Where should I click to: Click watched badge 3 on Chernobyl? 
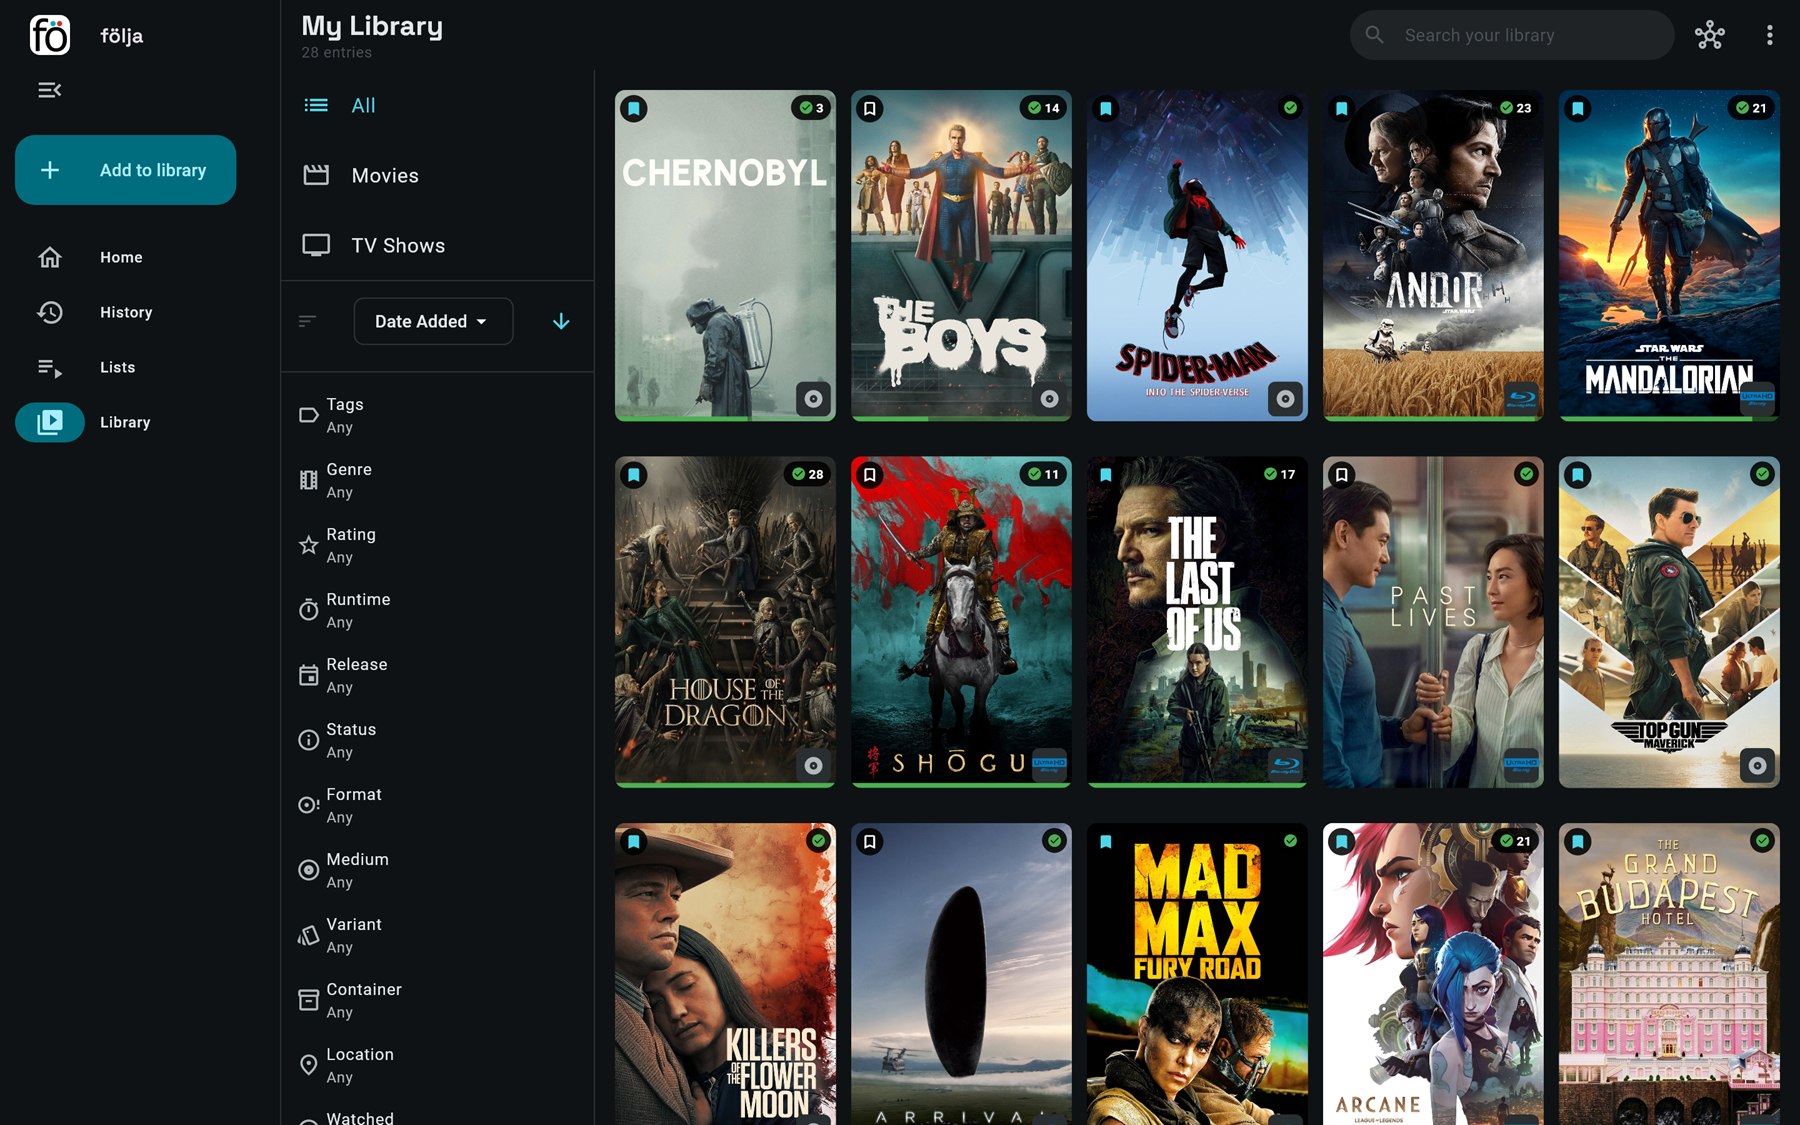(811, 108)
